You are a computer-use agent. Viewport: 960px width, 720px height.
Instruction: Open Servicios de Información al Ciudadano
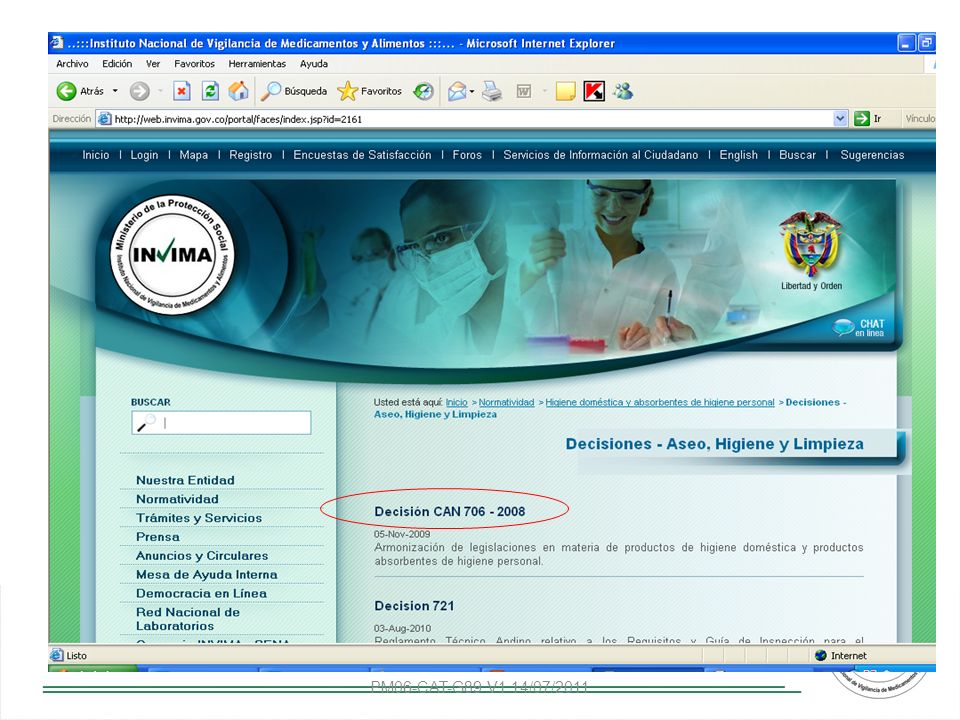[601, 155]
